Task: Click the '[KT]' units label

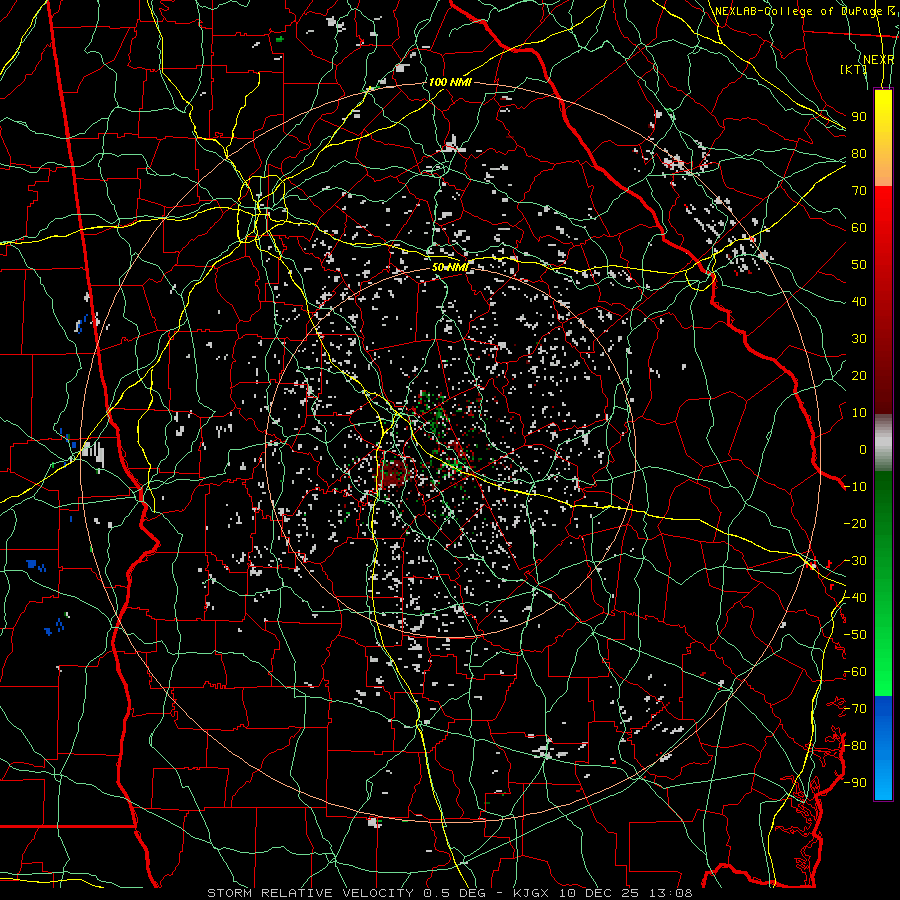Action: coord(854,69)
